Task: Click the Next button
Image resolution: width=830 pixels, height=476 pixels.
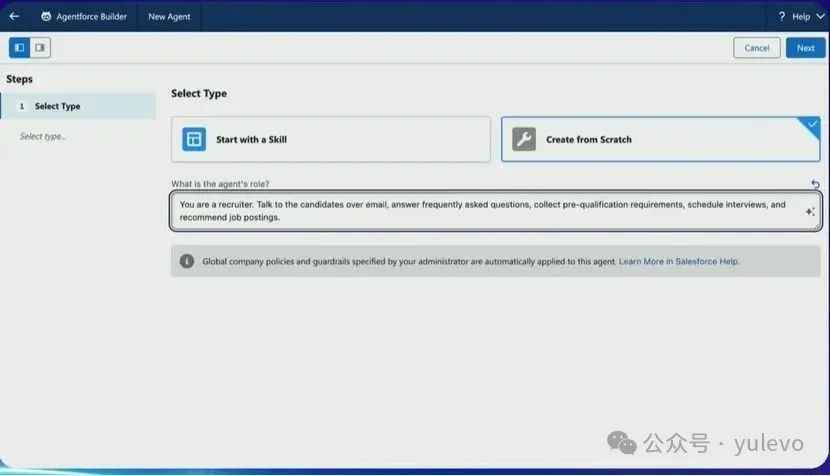Action: 805,48
